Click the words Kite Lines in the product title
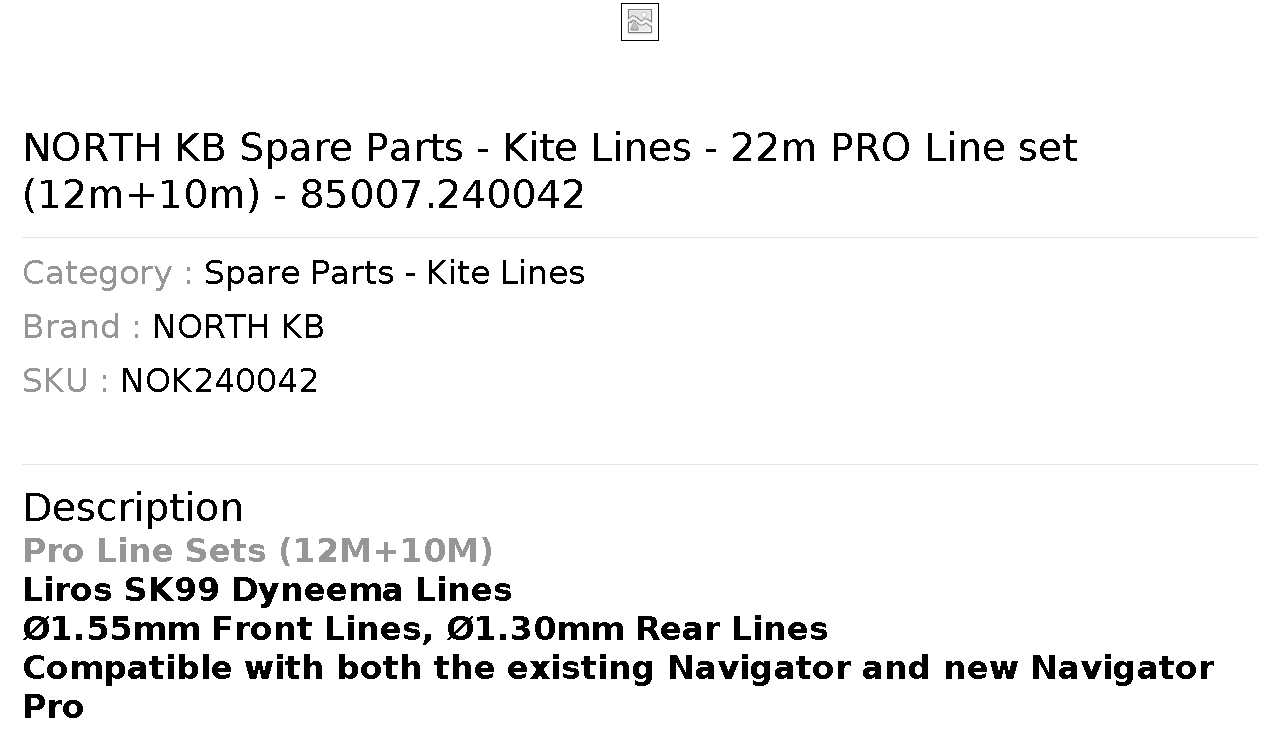1280x748 pixels. click(x=597, y=148)
